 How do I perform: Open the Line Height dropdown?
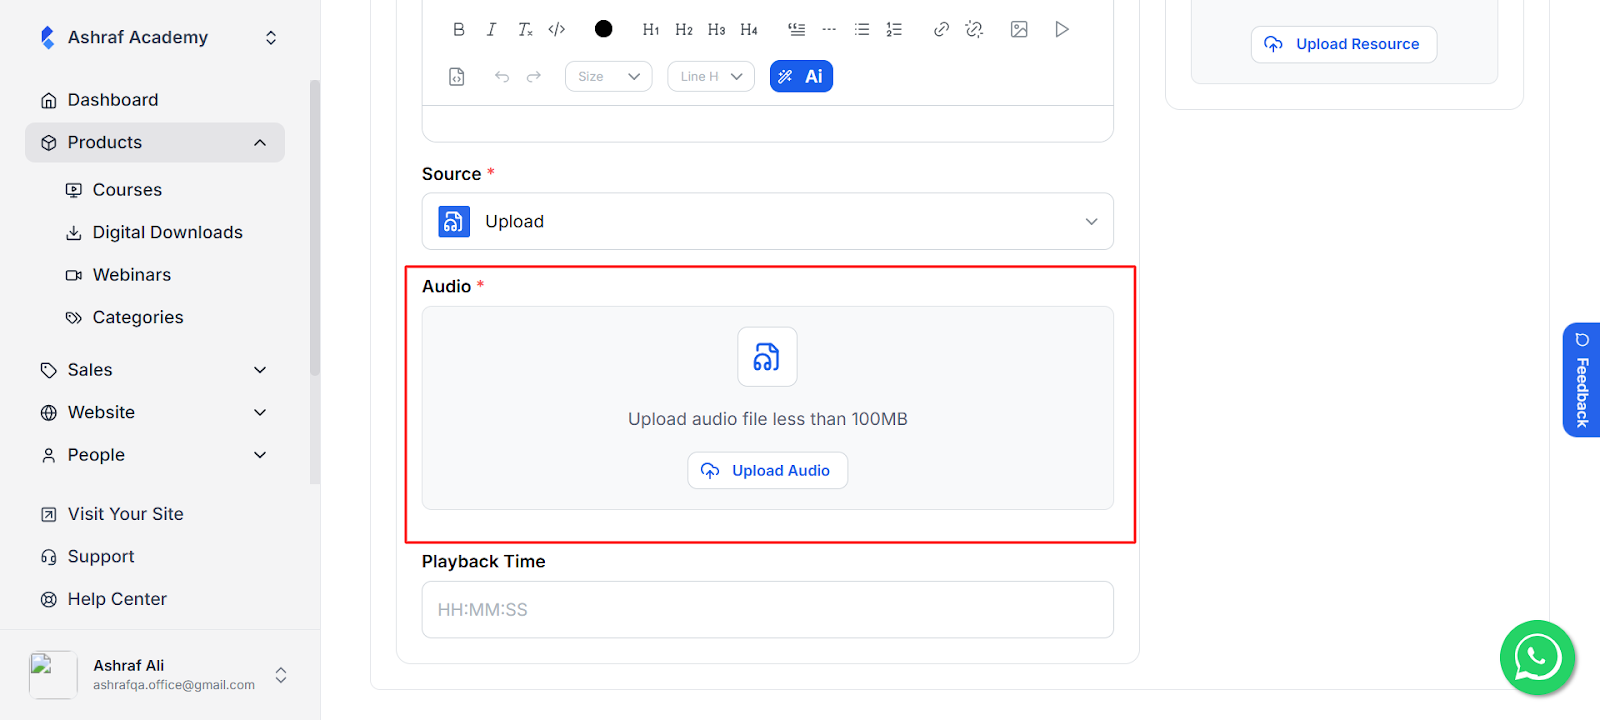pyautogui.click(x=711, y=76)
